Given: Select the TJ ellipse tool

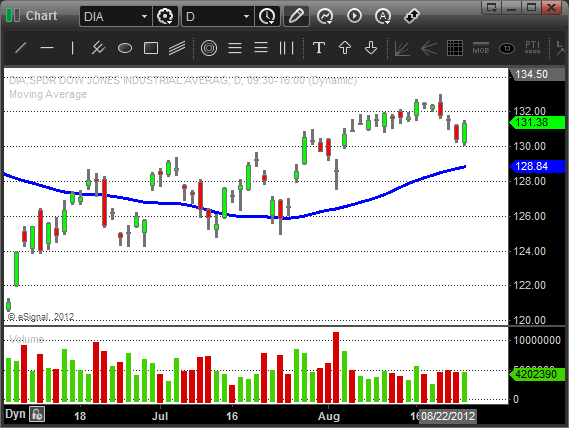Looking at the screenshot, I should click(507, 48).
